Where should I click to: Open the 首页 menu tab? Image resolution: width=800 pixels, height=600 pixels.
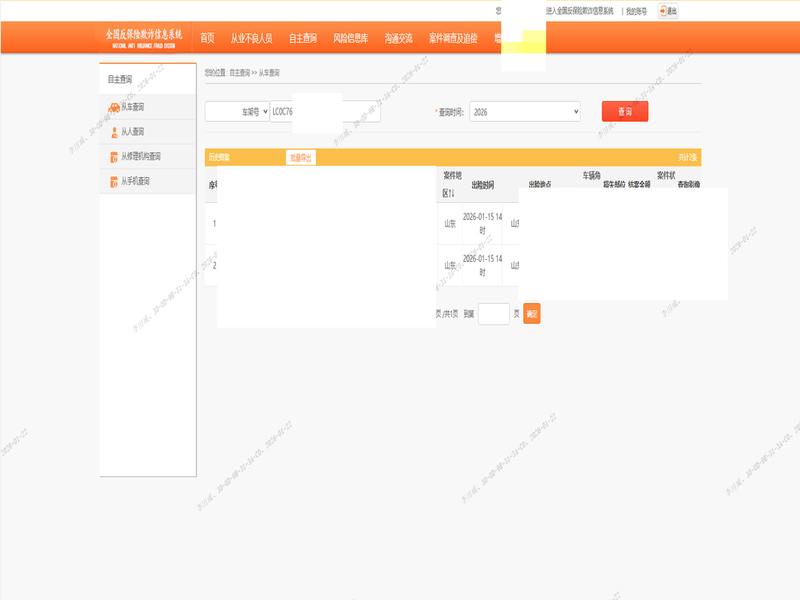pos(207,38)
